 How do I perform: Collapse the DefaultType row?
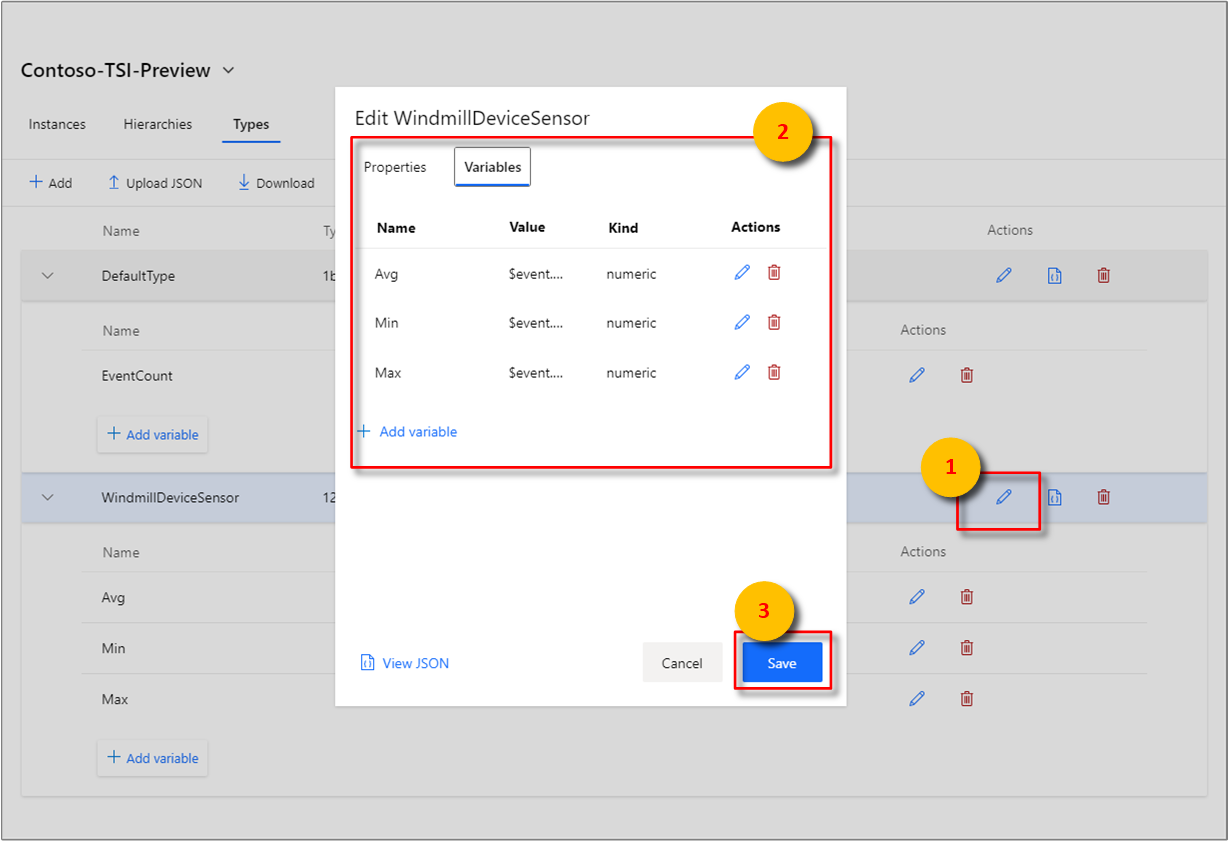coord(47,276)
